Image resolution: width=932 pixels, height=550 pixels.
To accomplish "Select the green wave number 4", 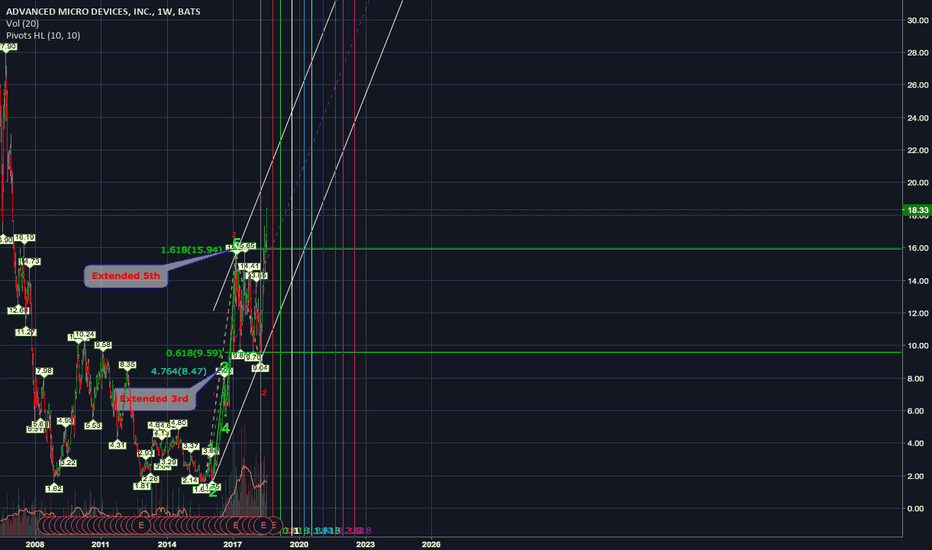I will 226,428.
